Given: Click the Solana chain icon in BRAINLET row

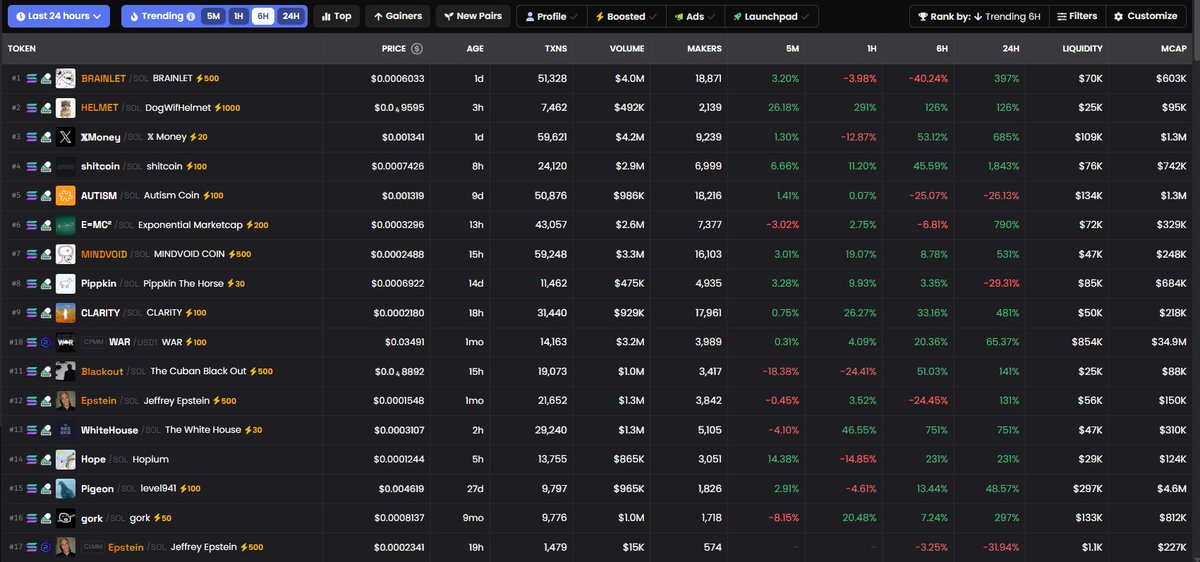Looking at the screenshot, I should click(31, 78).
